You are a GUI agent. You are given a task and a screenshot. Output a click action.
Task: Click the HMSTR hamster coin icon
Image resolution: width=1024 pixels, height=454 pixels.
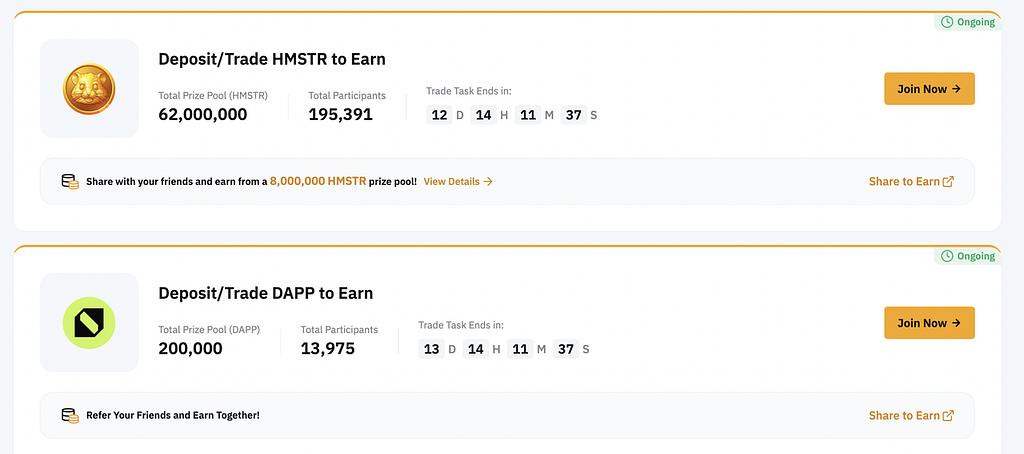pos(89,88)
